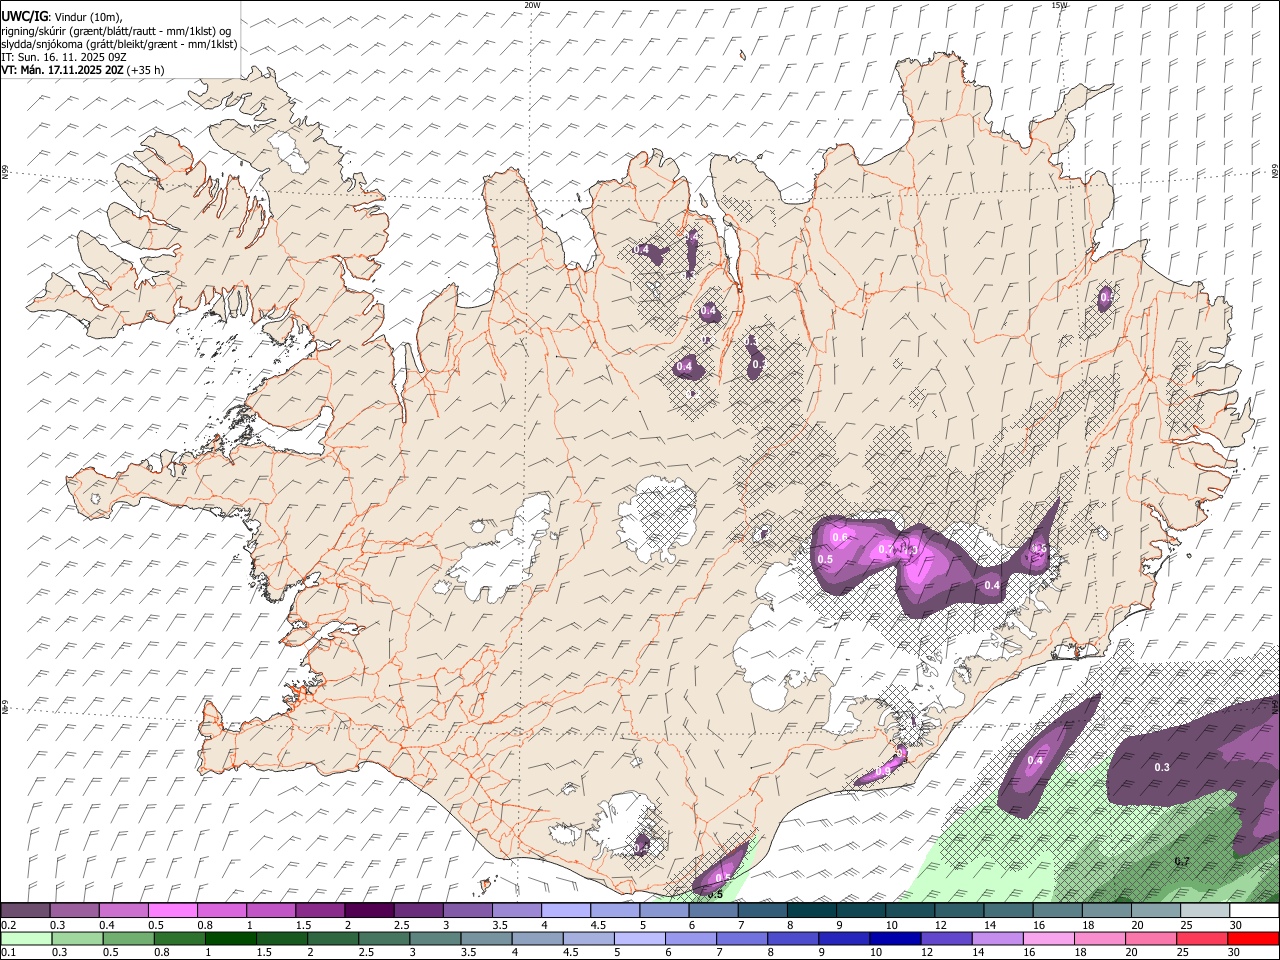This screenshot has width=1280, height=960.
Task: Click the 'VT: Mán. 17.11.2025 20Z (+35 h)' line
Action: [x=83, y=70]
